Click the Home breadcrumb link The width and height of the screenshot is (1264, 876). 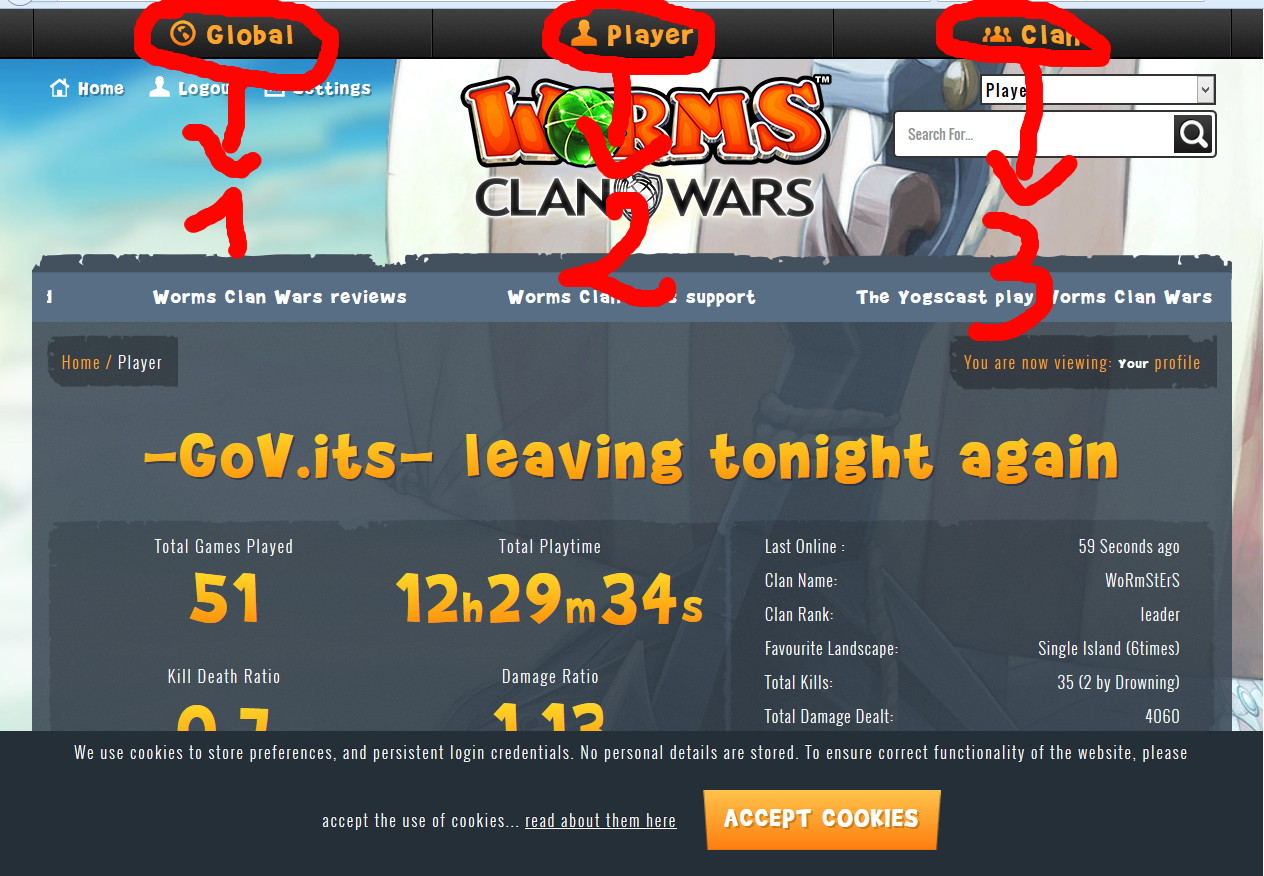(x=81, y=362)
